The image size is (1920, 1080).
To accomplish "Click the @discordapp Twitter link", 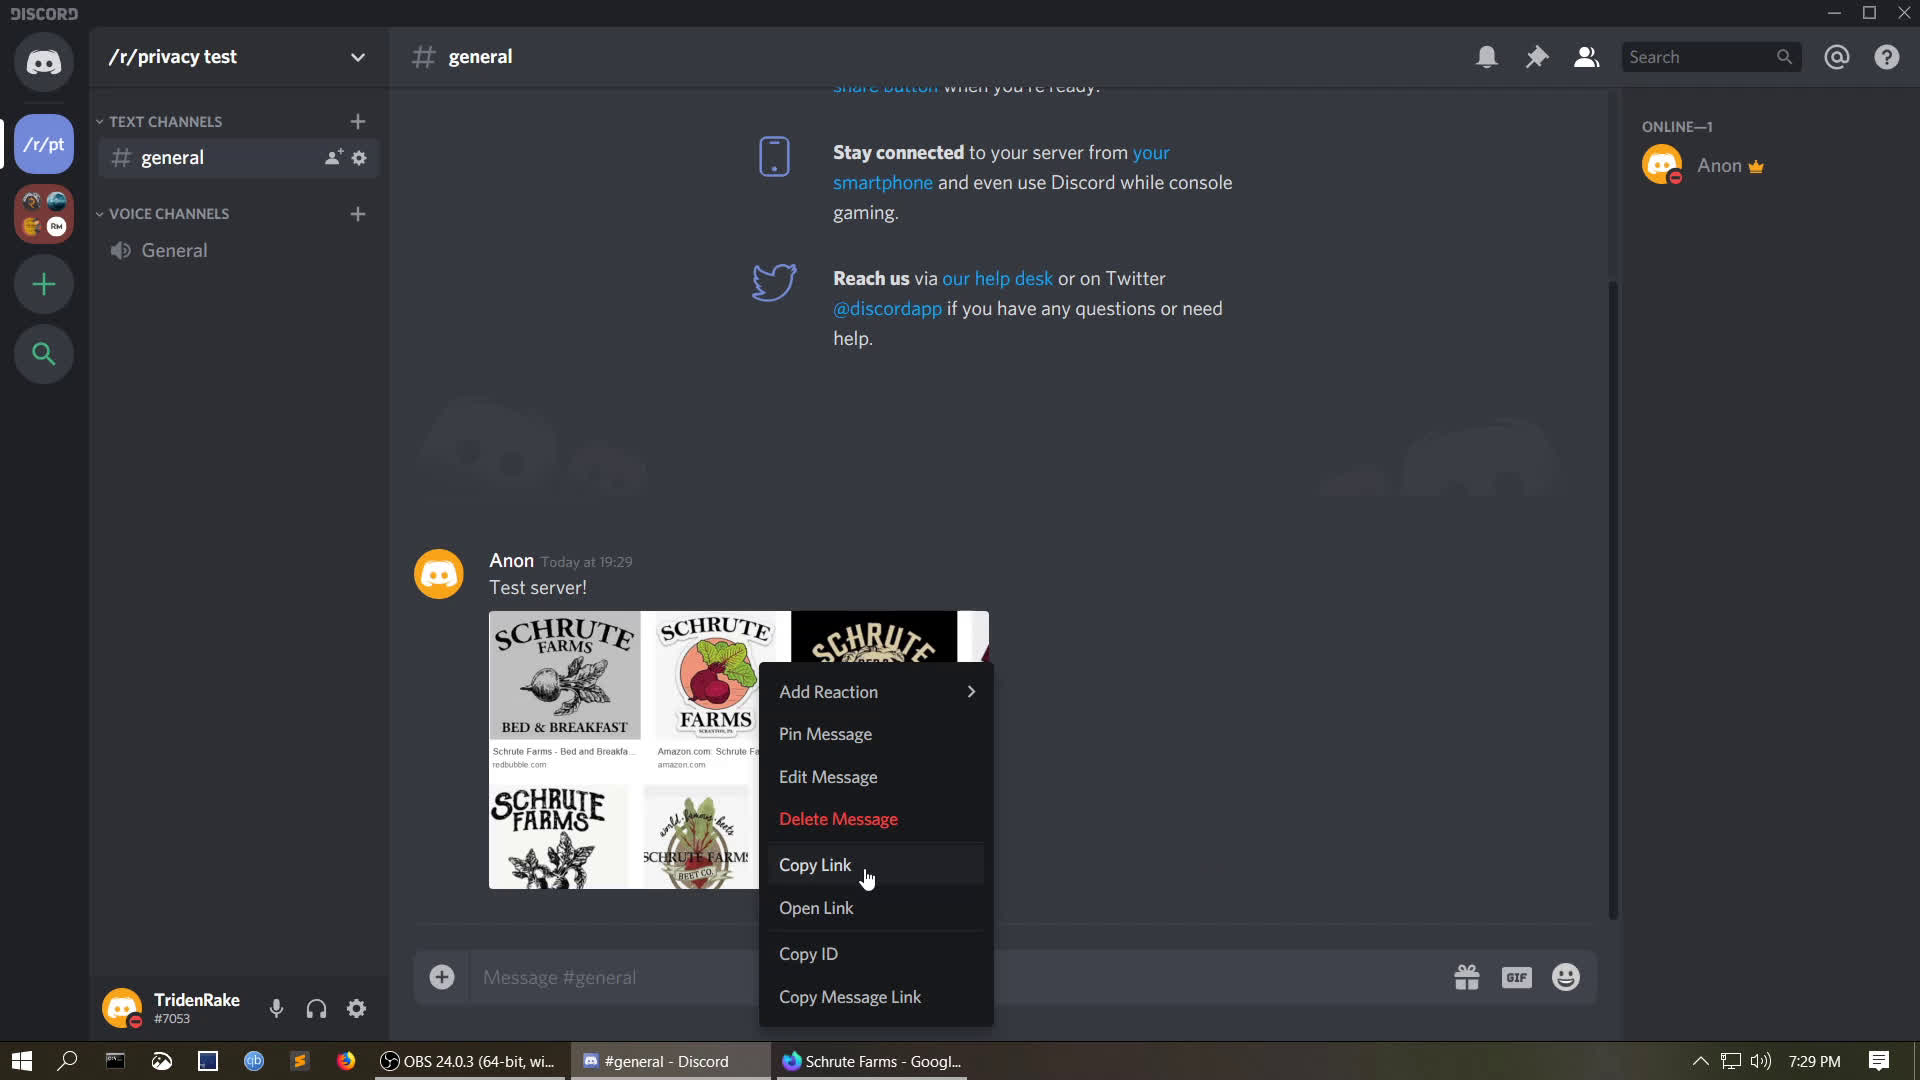I will click(x=887, y=308).
